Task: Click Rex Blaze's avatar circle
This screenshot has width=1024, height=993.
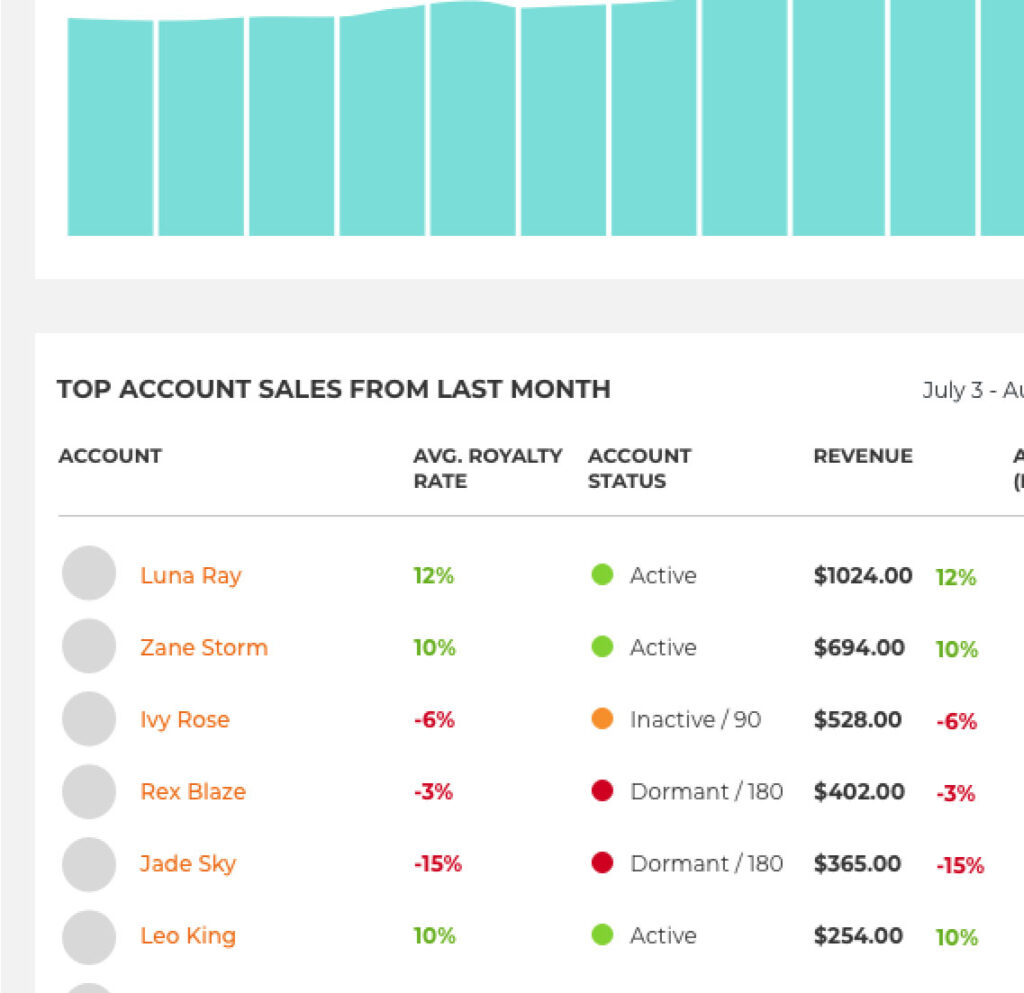Action: [89, 791]
